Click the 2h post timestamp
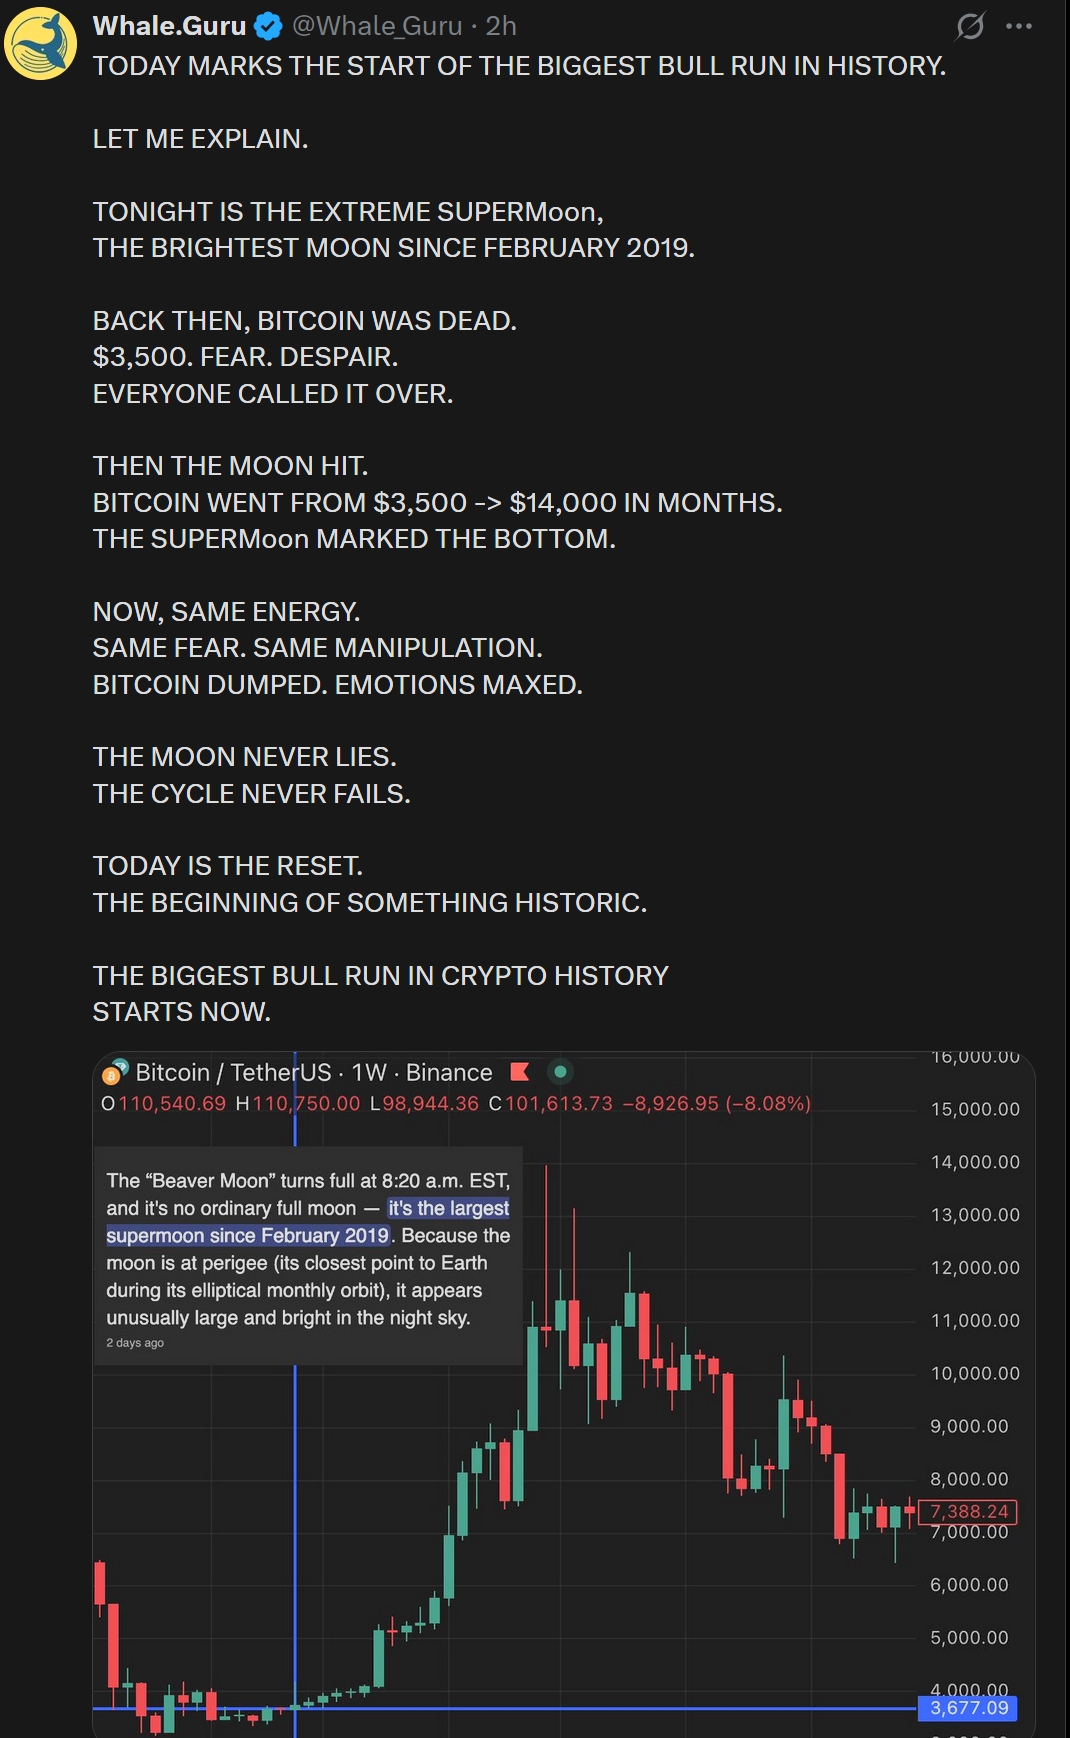The image size is (1070, 1738). point(501,26)
